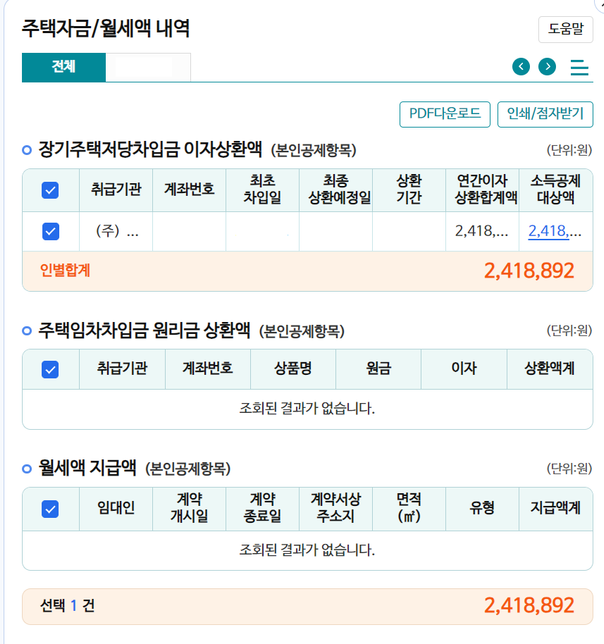Click the 최종 상환예정일 column header
Viewport: 604px width, 644px height.
pyautogui.click(x=335, y=189)
